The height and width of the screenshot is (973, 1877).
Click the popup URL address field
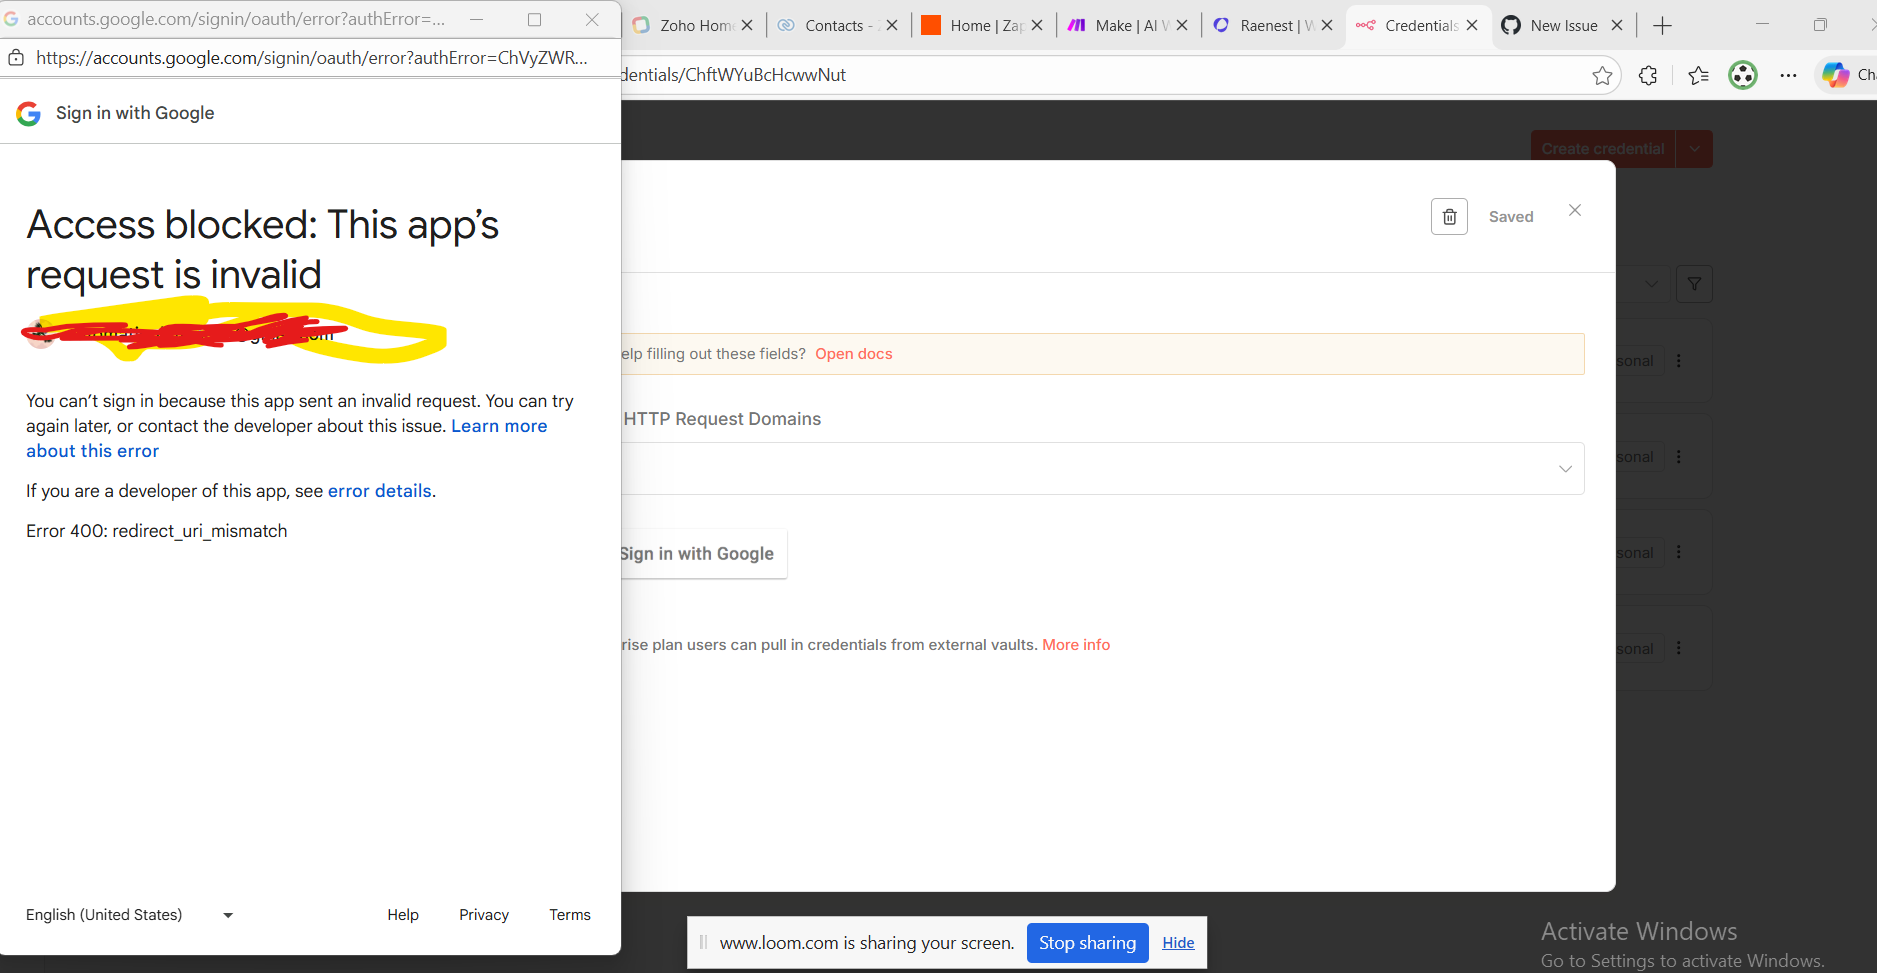click(312, 58)
